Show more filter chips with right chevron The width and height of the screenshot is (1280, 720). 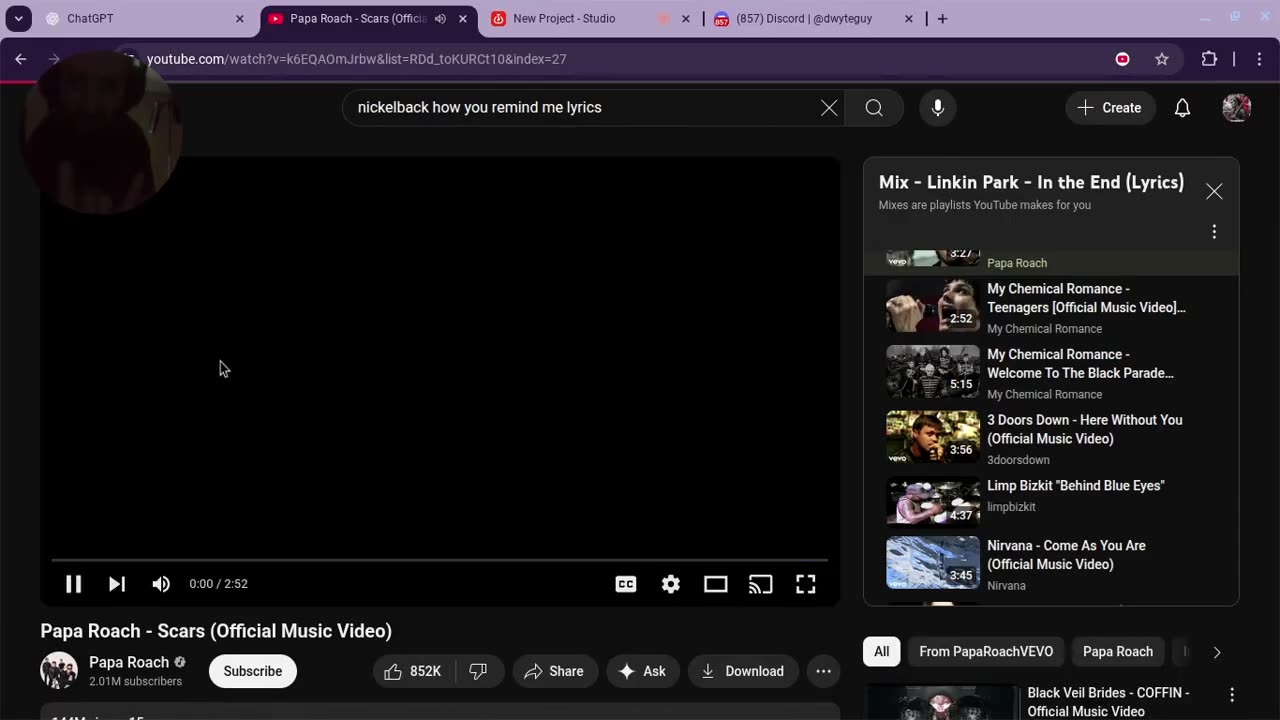pyautogui.click(x=1217, y=652)
